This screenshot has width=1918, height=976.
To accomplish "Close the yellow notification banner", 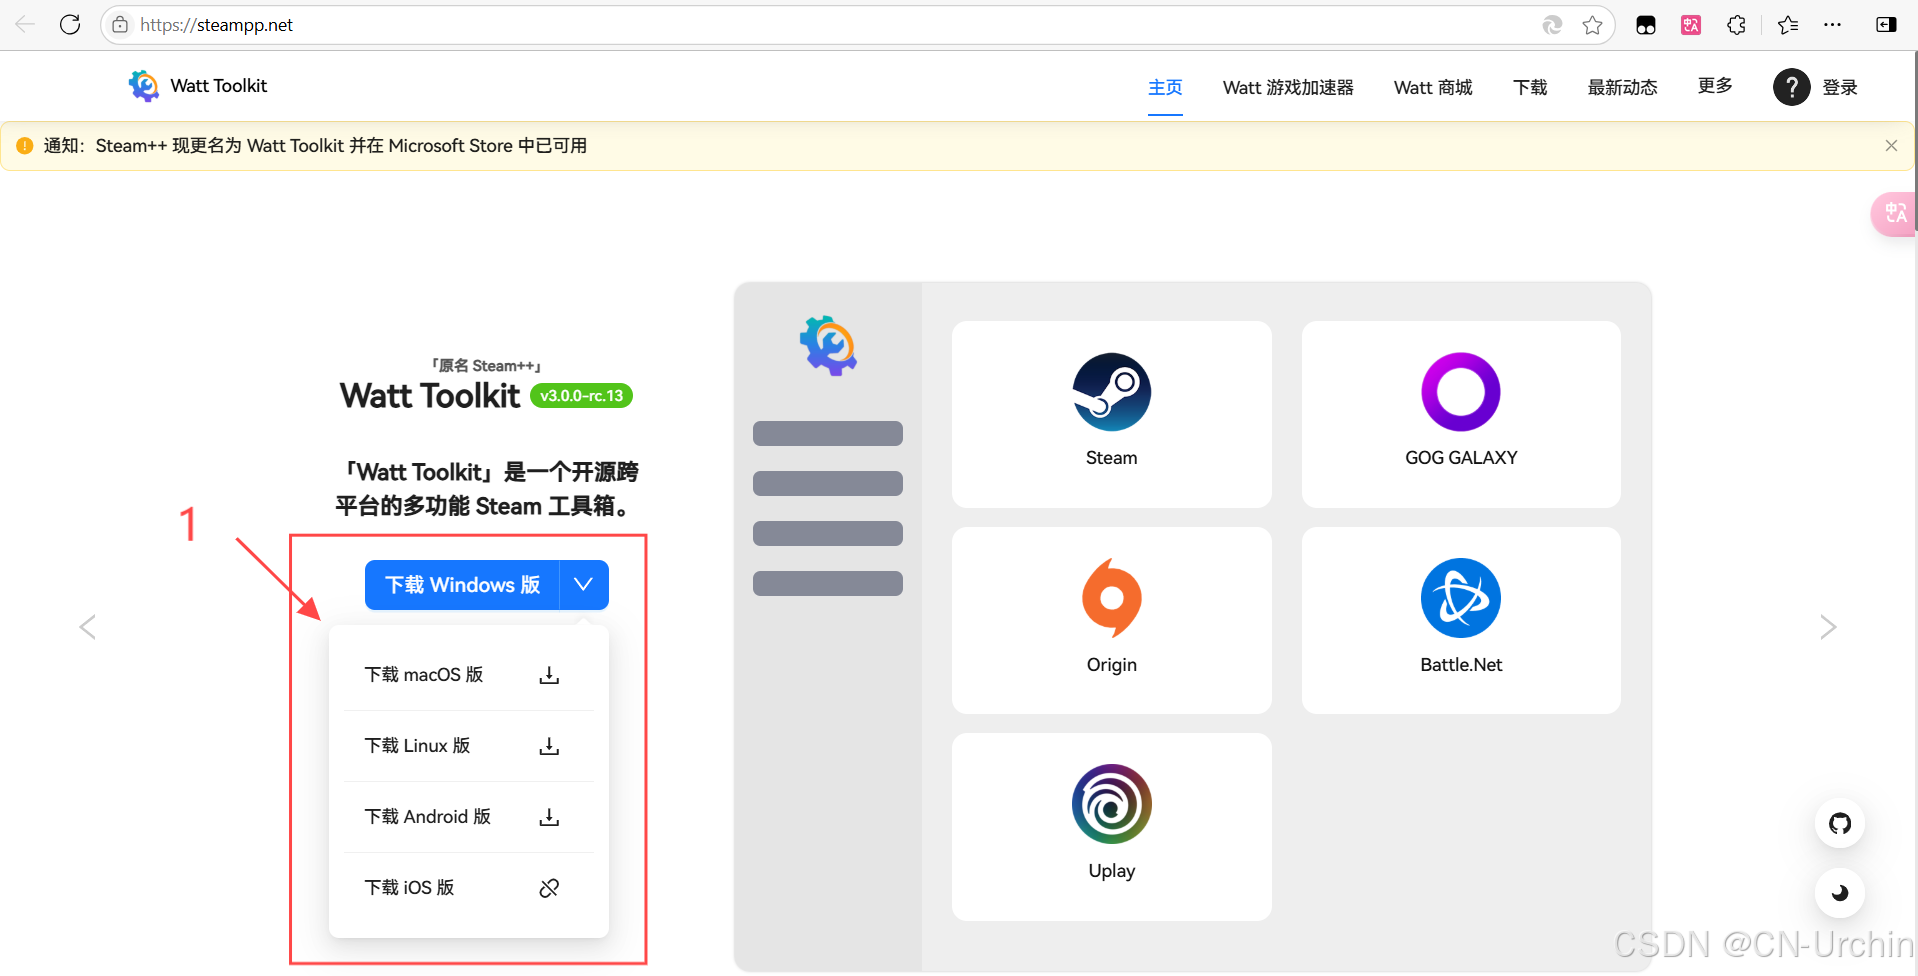I will [1891, 146].
